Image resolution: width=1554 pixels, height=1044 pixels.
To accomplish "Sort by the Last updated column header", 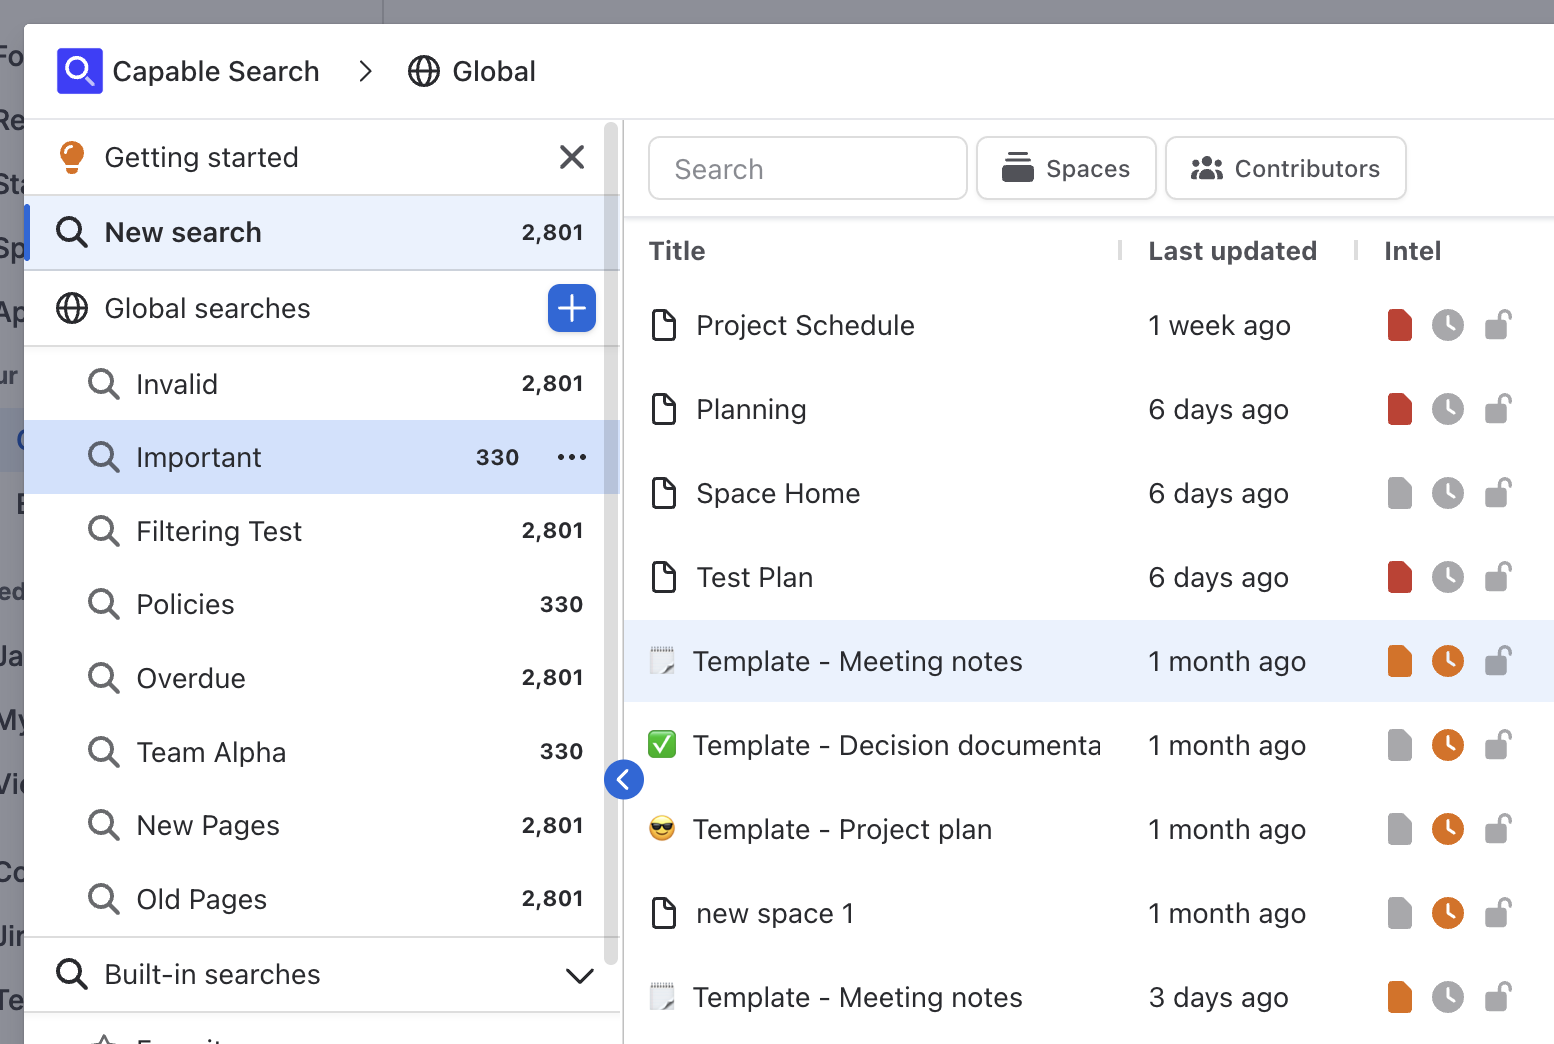I will pos(1232,251).
